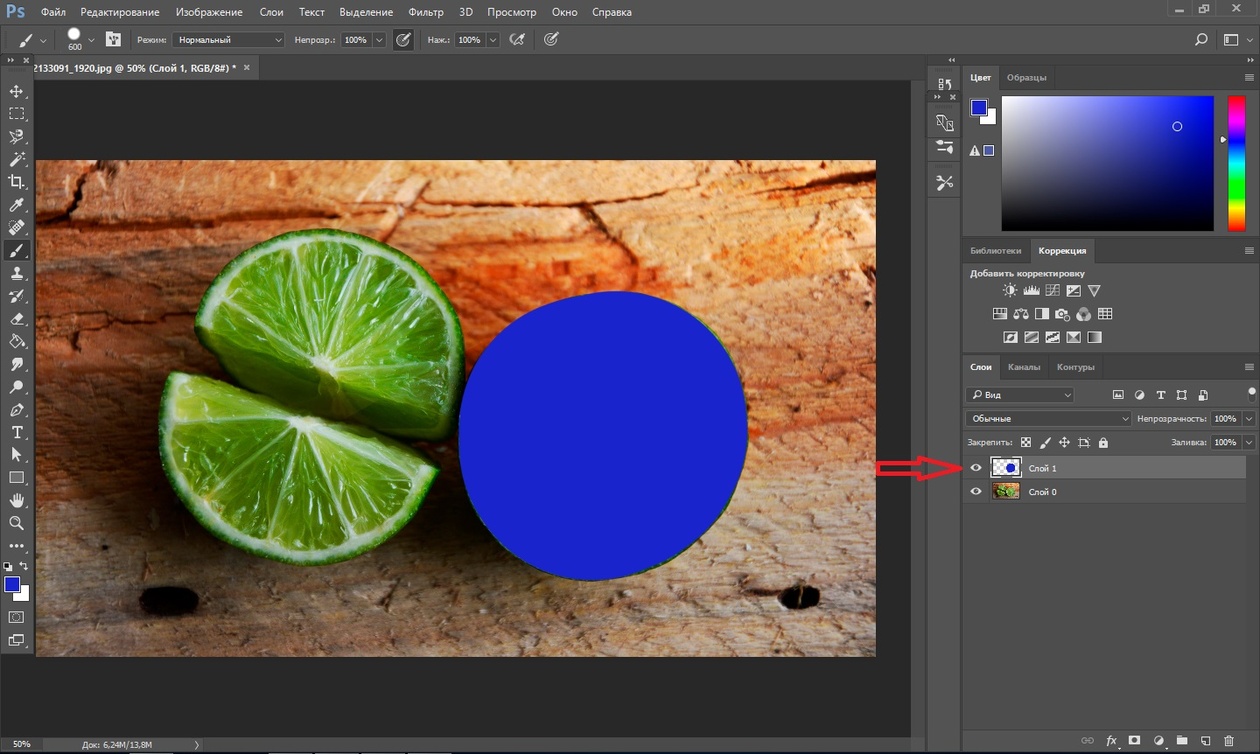Expand the layer filter Вид dropdown
The height and width of the screenshot is (754, 1260).
tap(1019, 395)
